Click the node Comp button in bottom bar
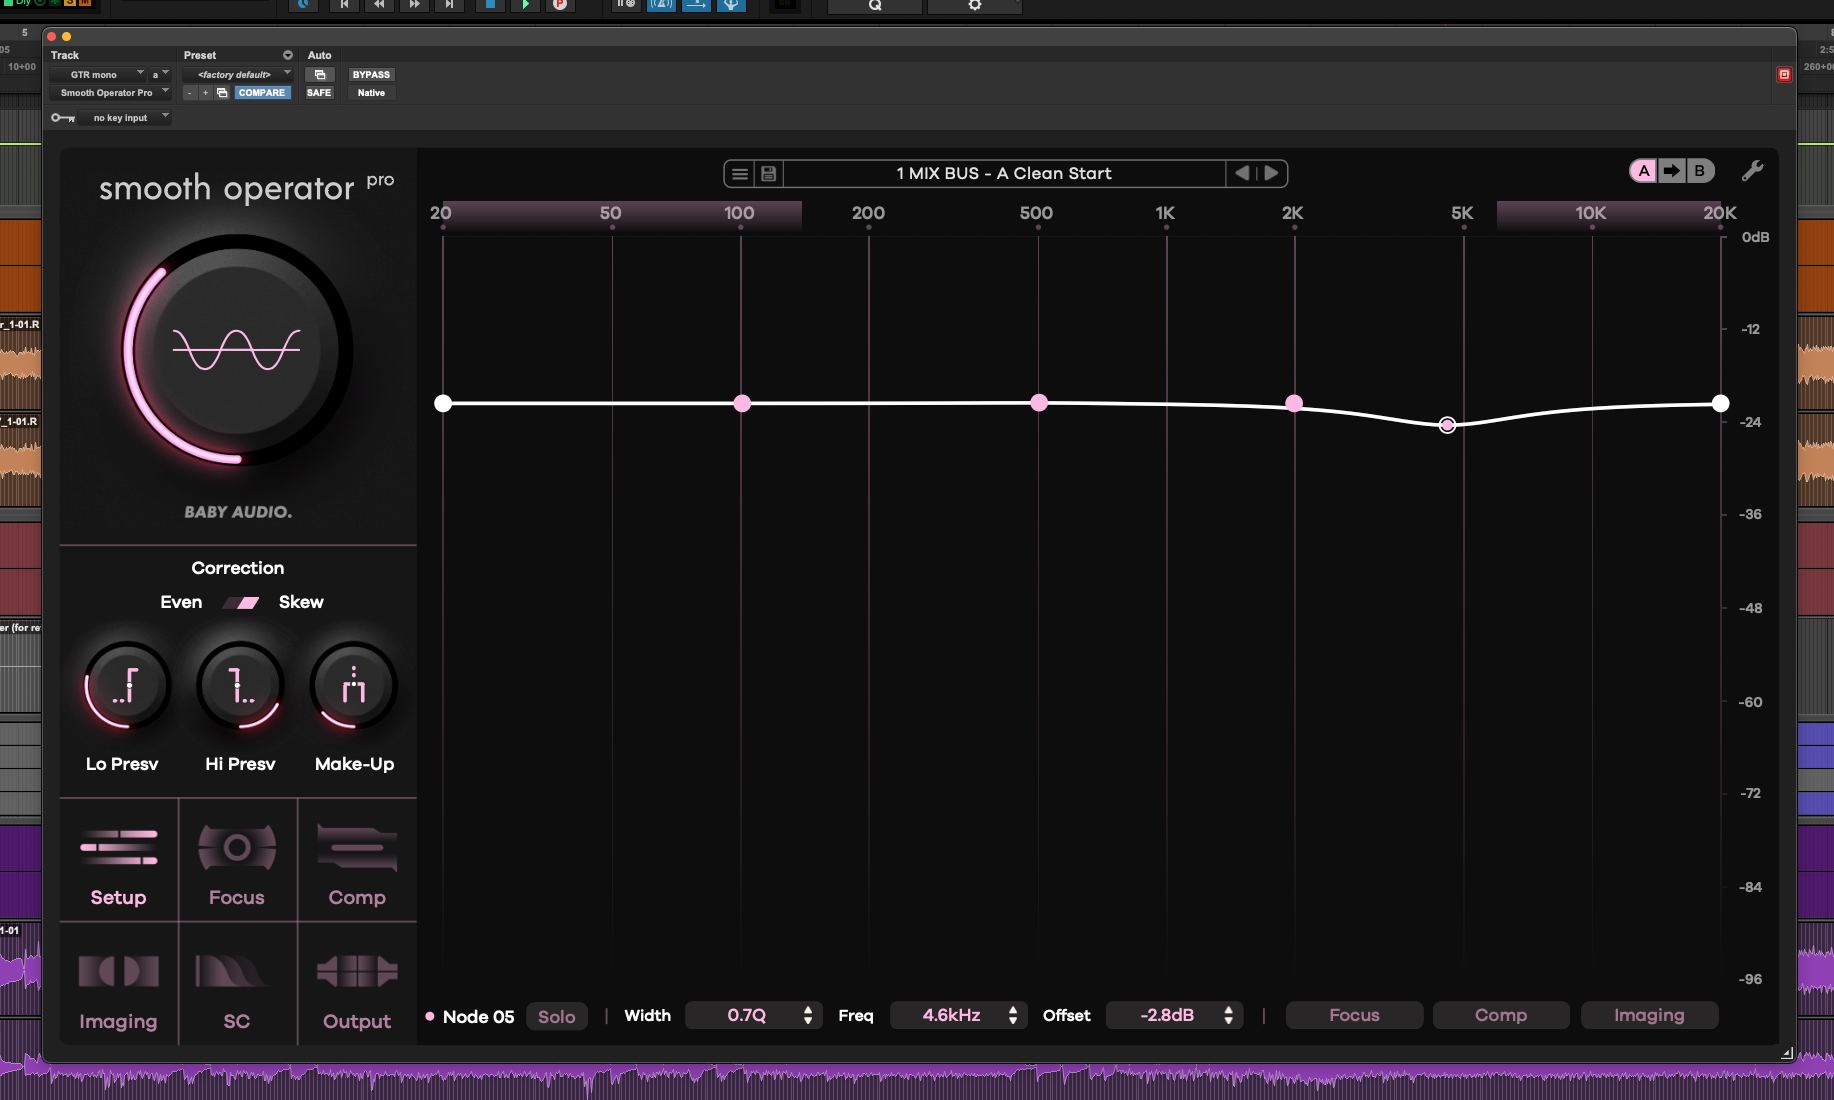1834x1100 pixels. 1501,1016
